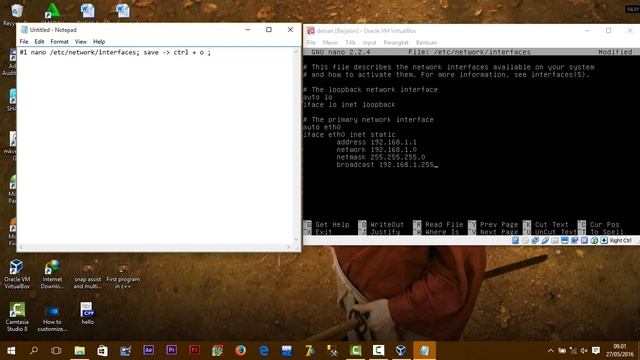Click the 'auto eth0' line in nano

click(x=322, y=127)
